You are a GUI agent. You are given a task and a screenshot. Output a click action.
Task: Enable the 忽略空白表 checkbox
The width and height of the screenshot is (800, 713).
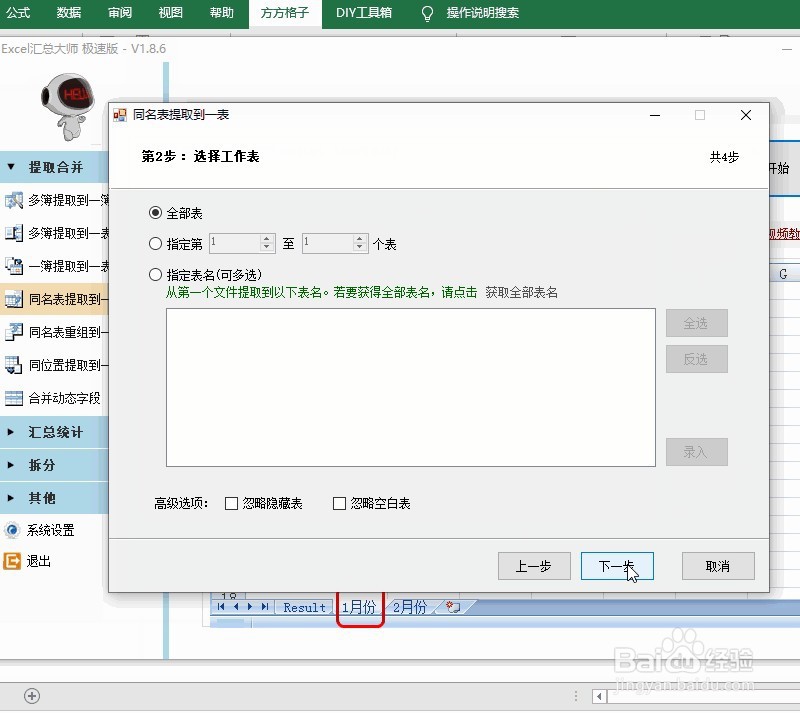coord(339,504)
